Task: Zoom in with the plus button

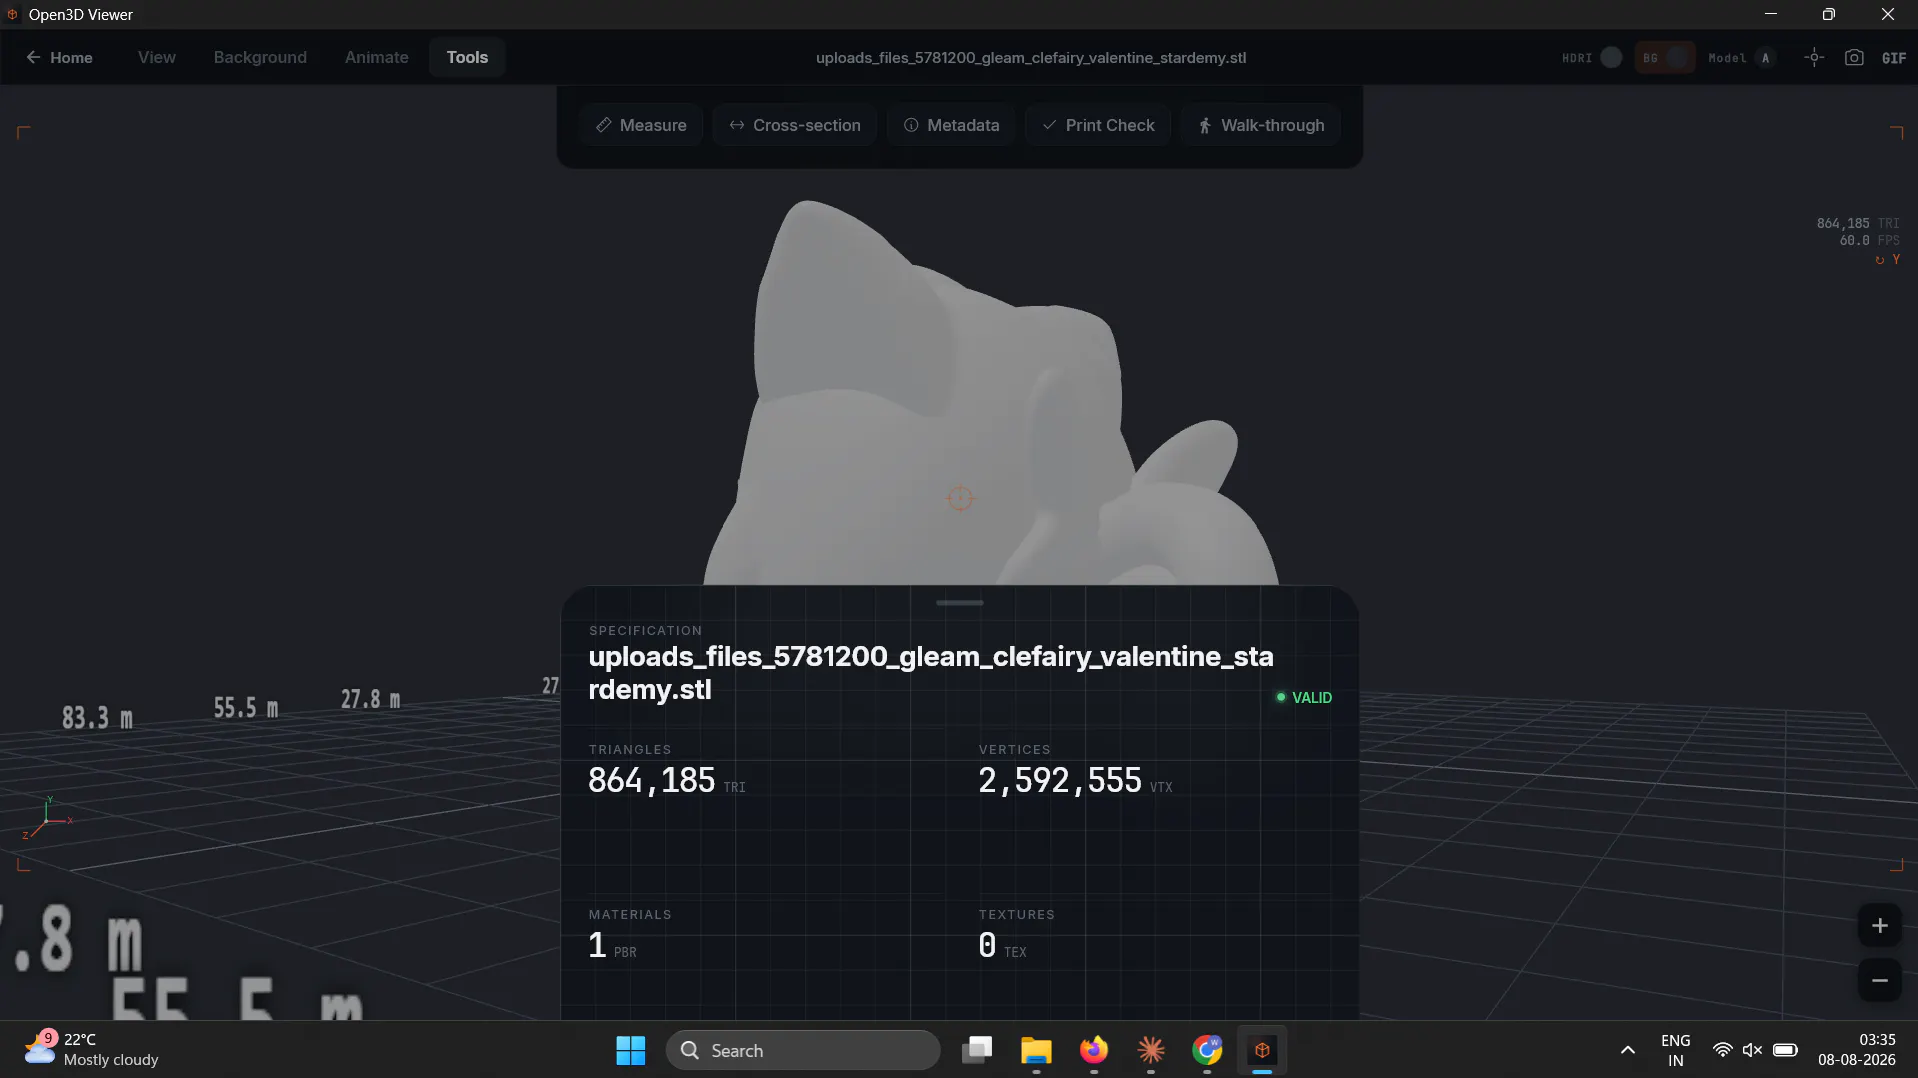Action: (1879, 925)
